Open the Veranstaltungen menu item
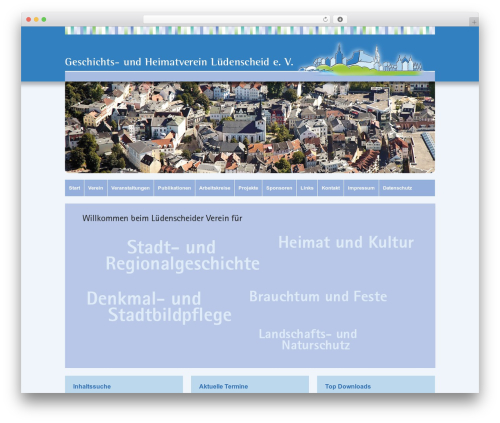Image resolution: width=500 pixels, height=423 pixels. tap(130, 188)
